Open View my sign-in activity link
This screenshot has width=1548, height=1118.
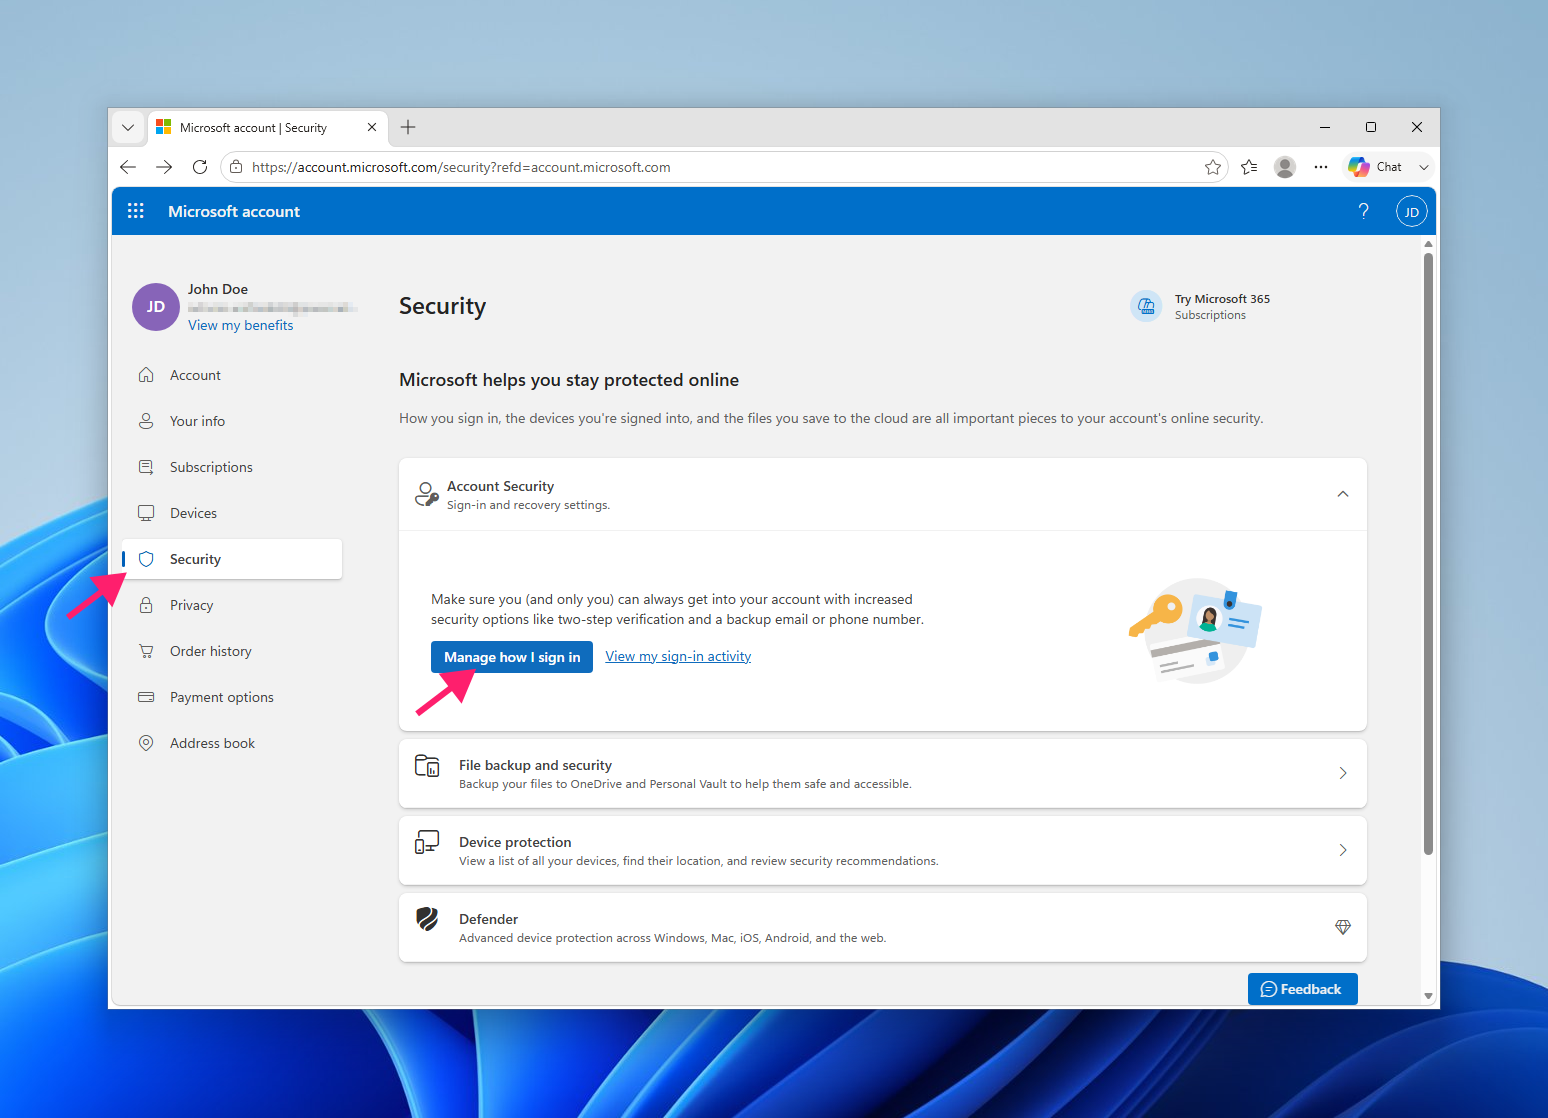click(678, 656)
